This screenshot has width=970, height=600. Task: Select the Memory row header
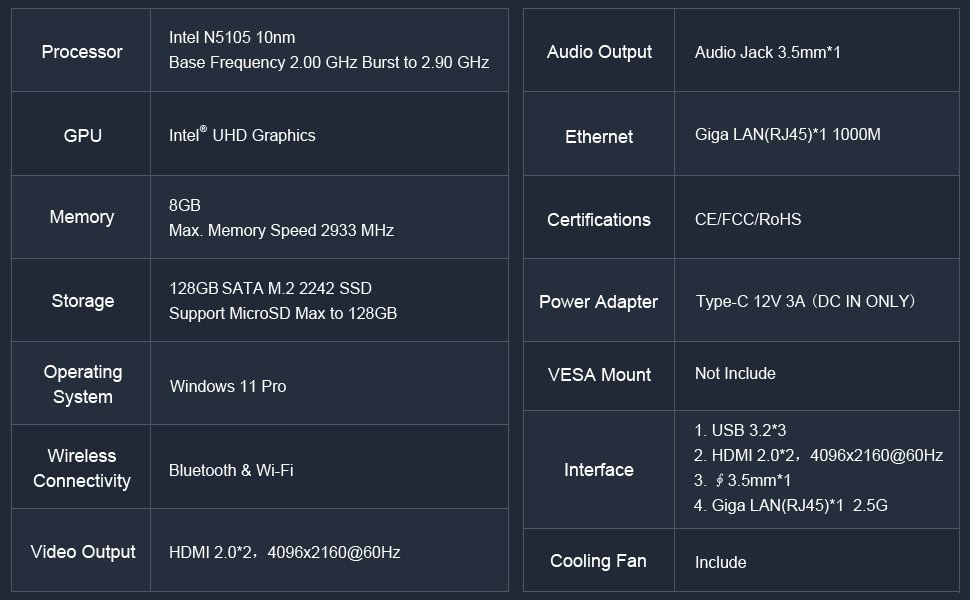click(x=82, y=217)
